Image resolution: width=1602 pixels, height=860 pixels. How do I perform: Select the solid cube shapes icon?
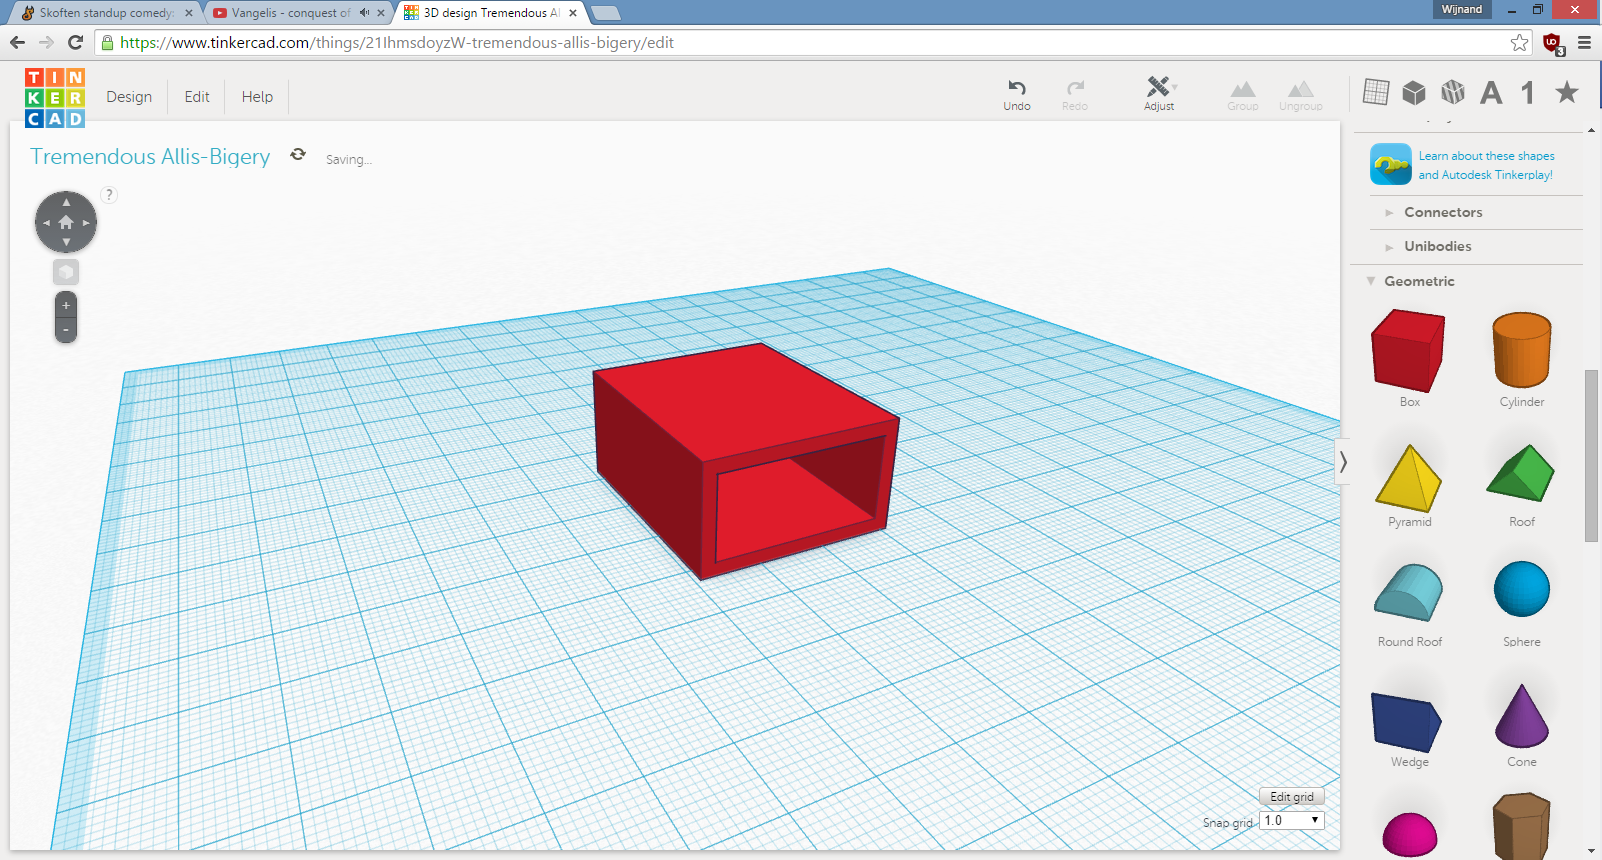click(x=1414, y=93)
